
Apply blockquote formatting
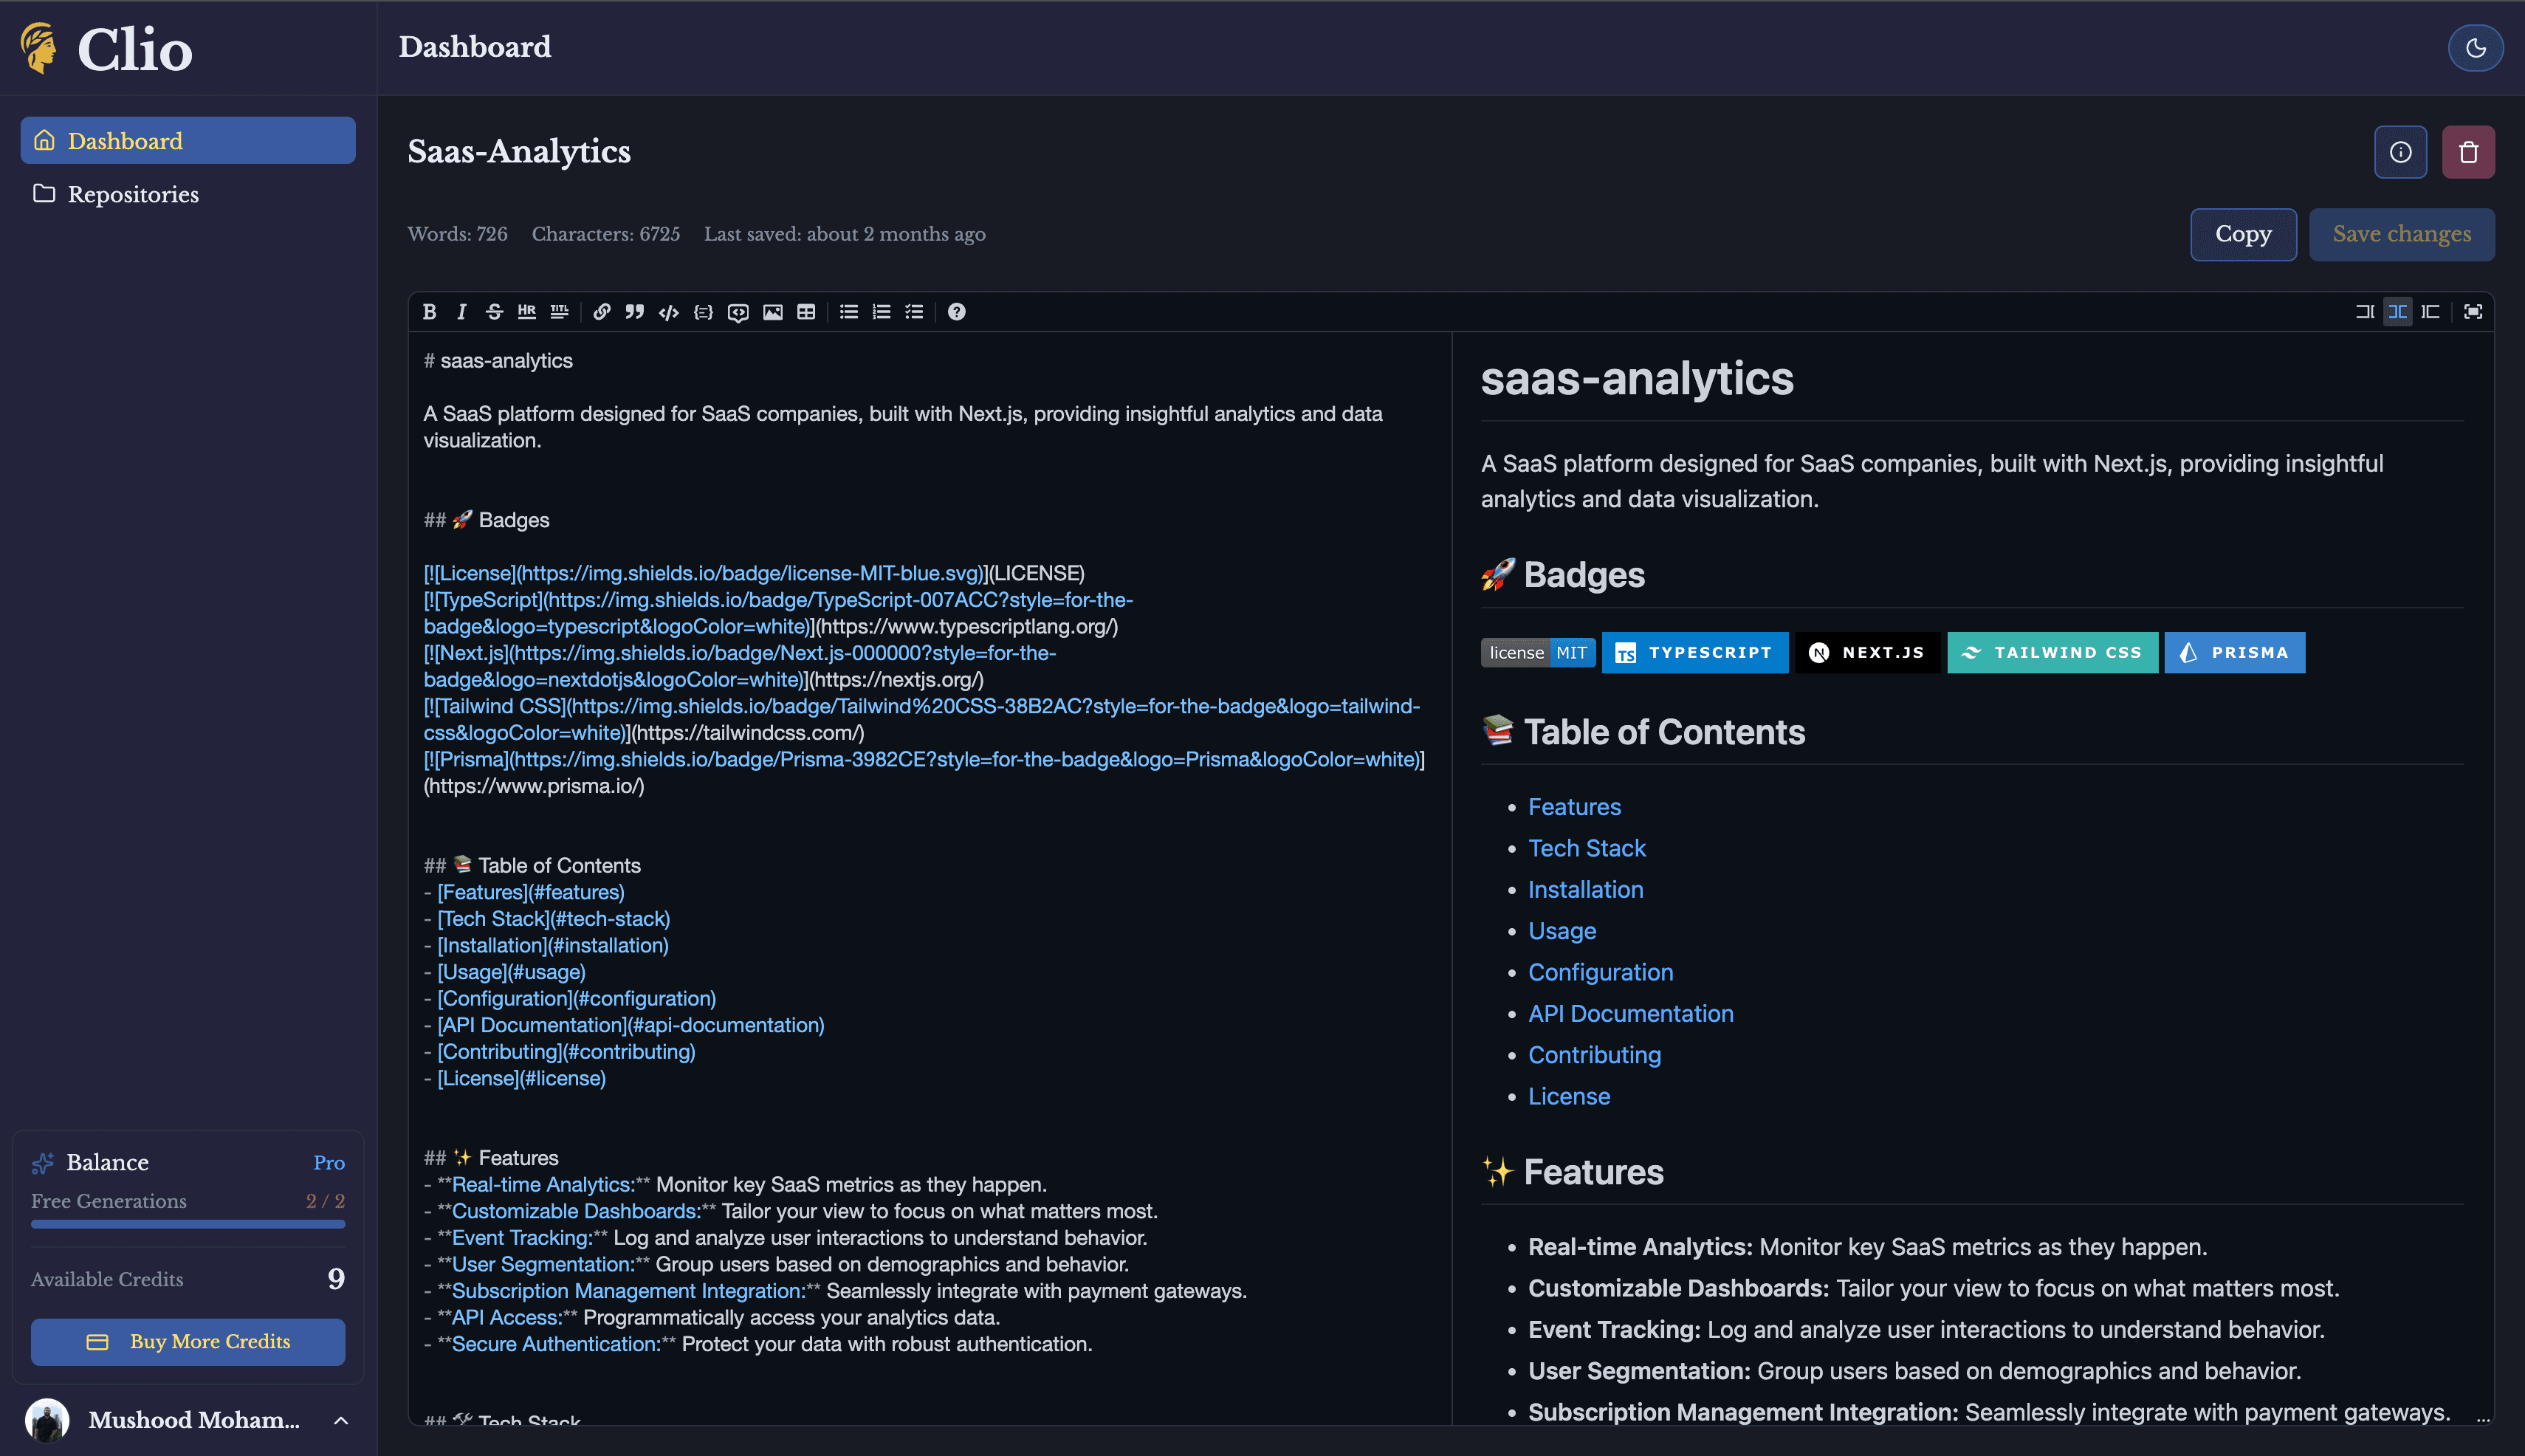tap(634, 311)
